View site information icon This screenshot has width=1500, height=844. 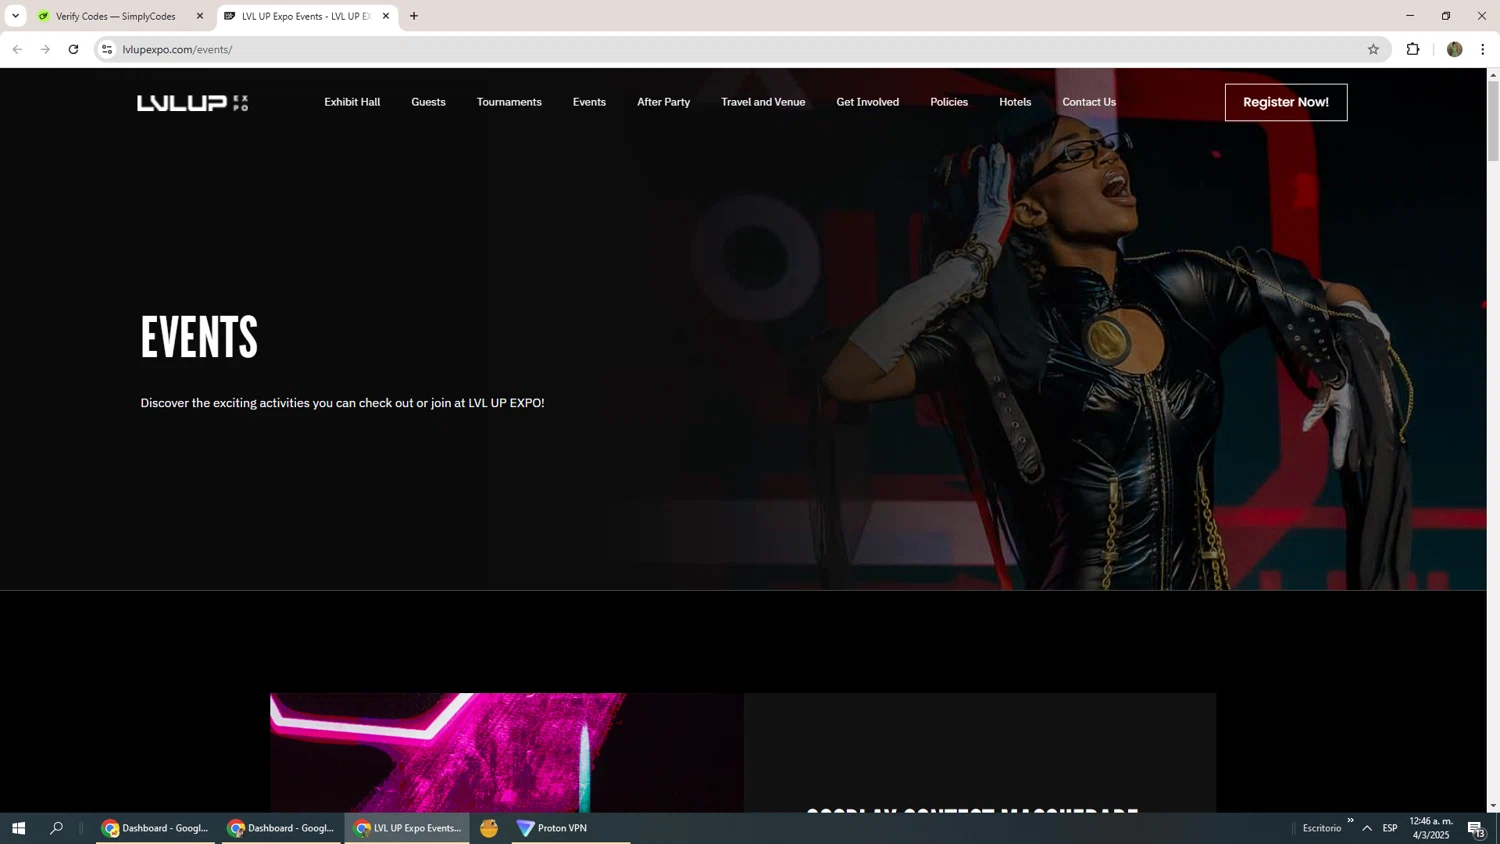click(107, 49)
